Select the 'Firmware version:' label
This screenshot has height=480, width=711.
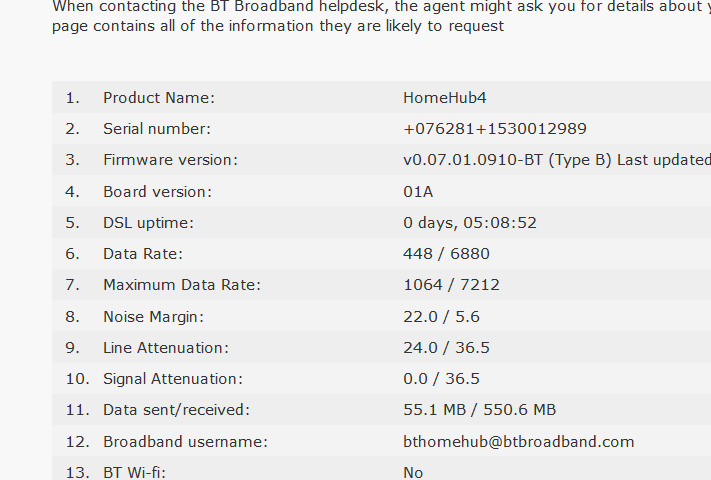tap(170, 160)
